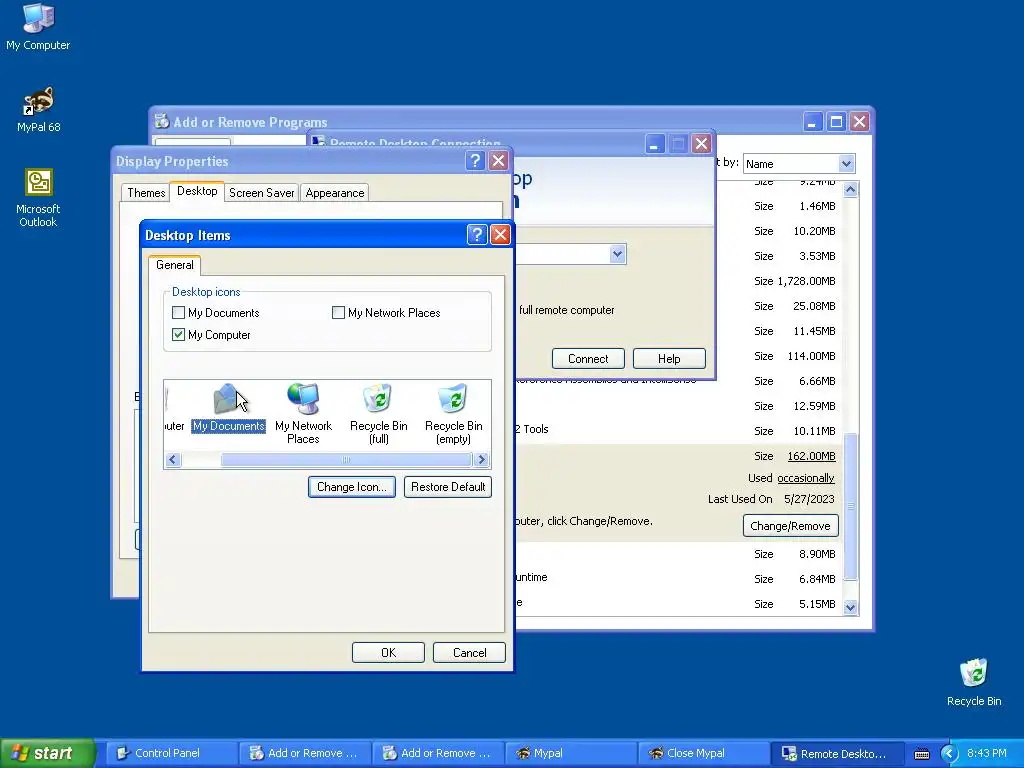Select the Recycle Bin (full) icon
The width and height of the screenshot is (1024, 768).
pyautogui.click(x=378, y=414)
